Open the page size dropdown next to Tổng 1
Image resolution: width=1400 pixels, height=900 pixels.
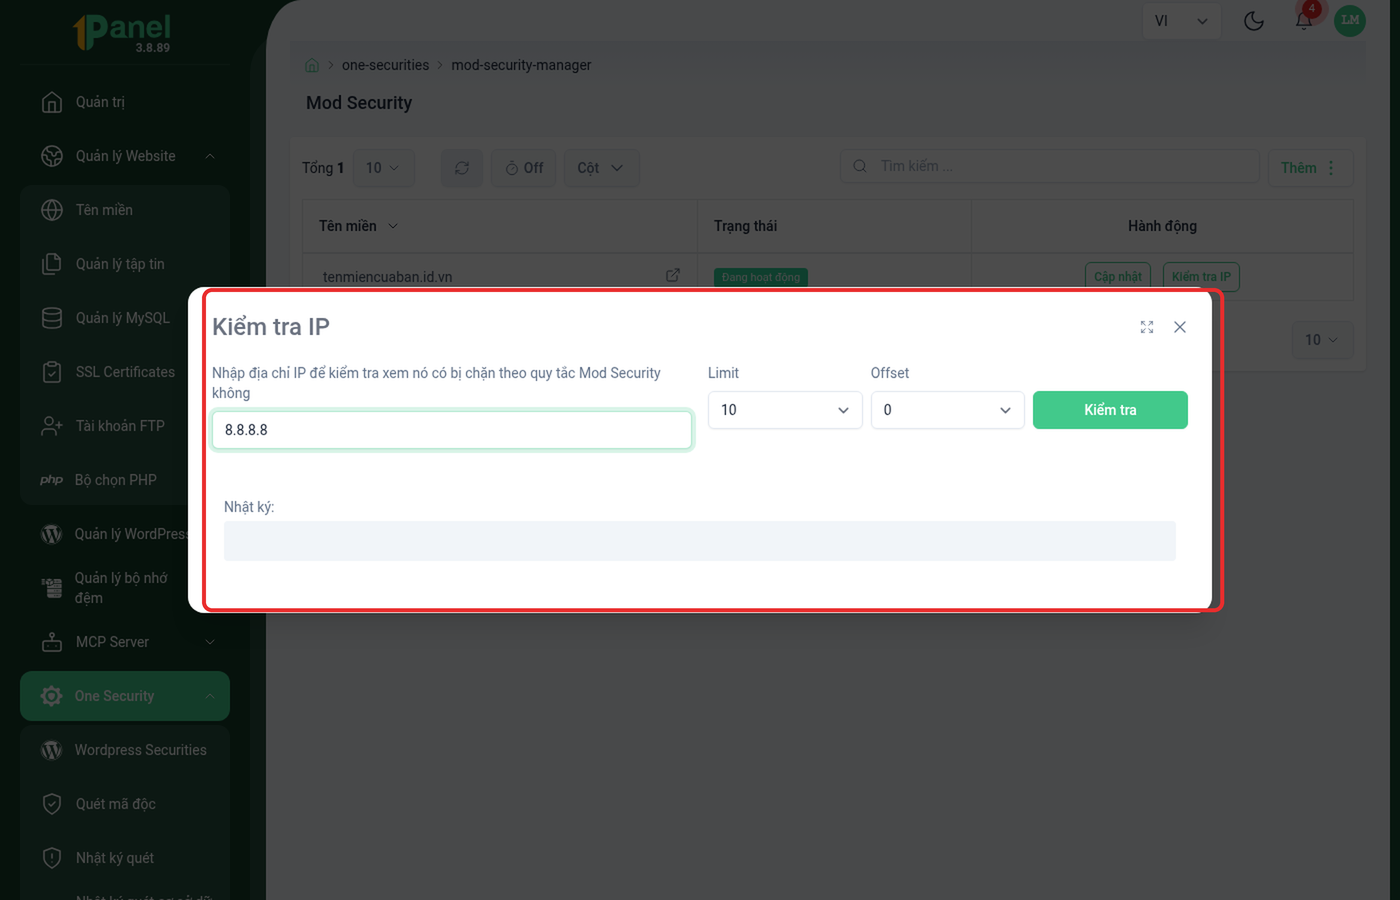click(383, 168)
